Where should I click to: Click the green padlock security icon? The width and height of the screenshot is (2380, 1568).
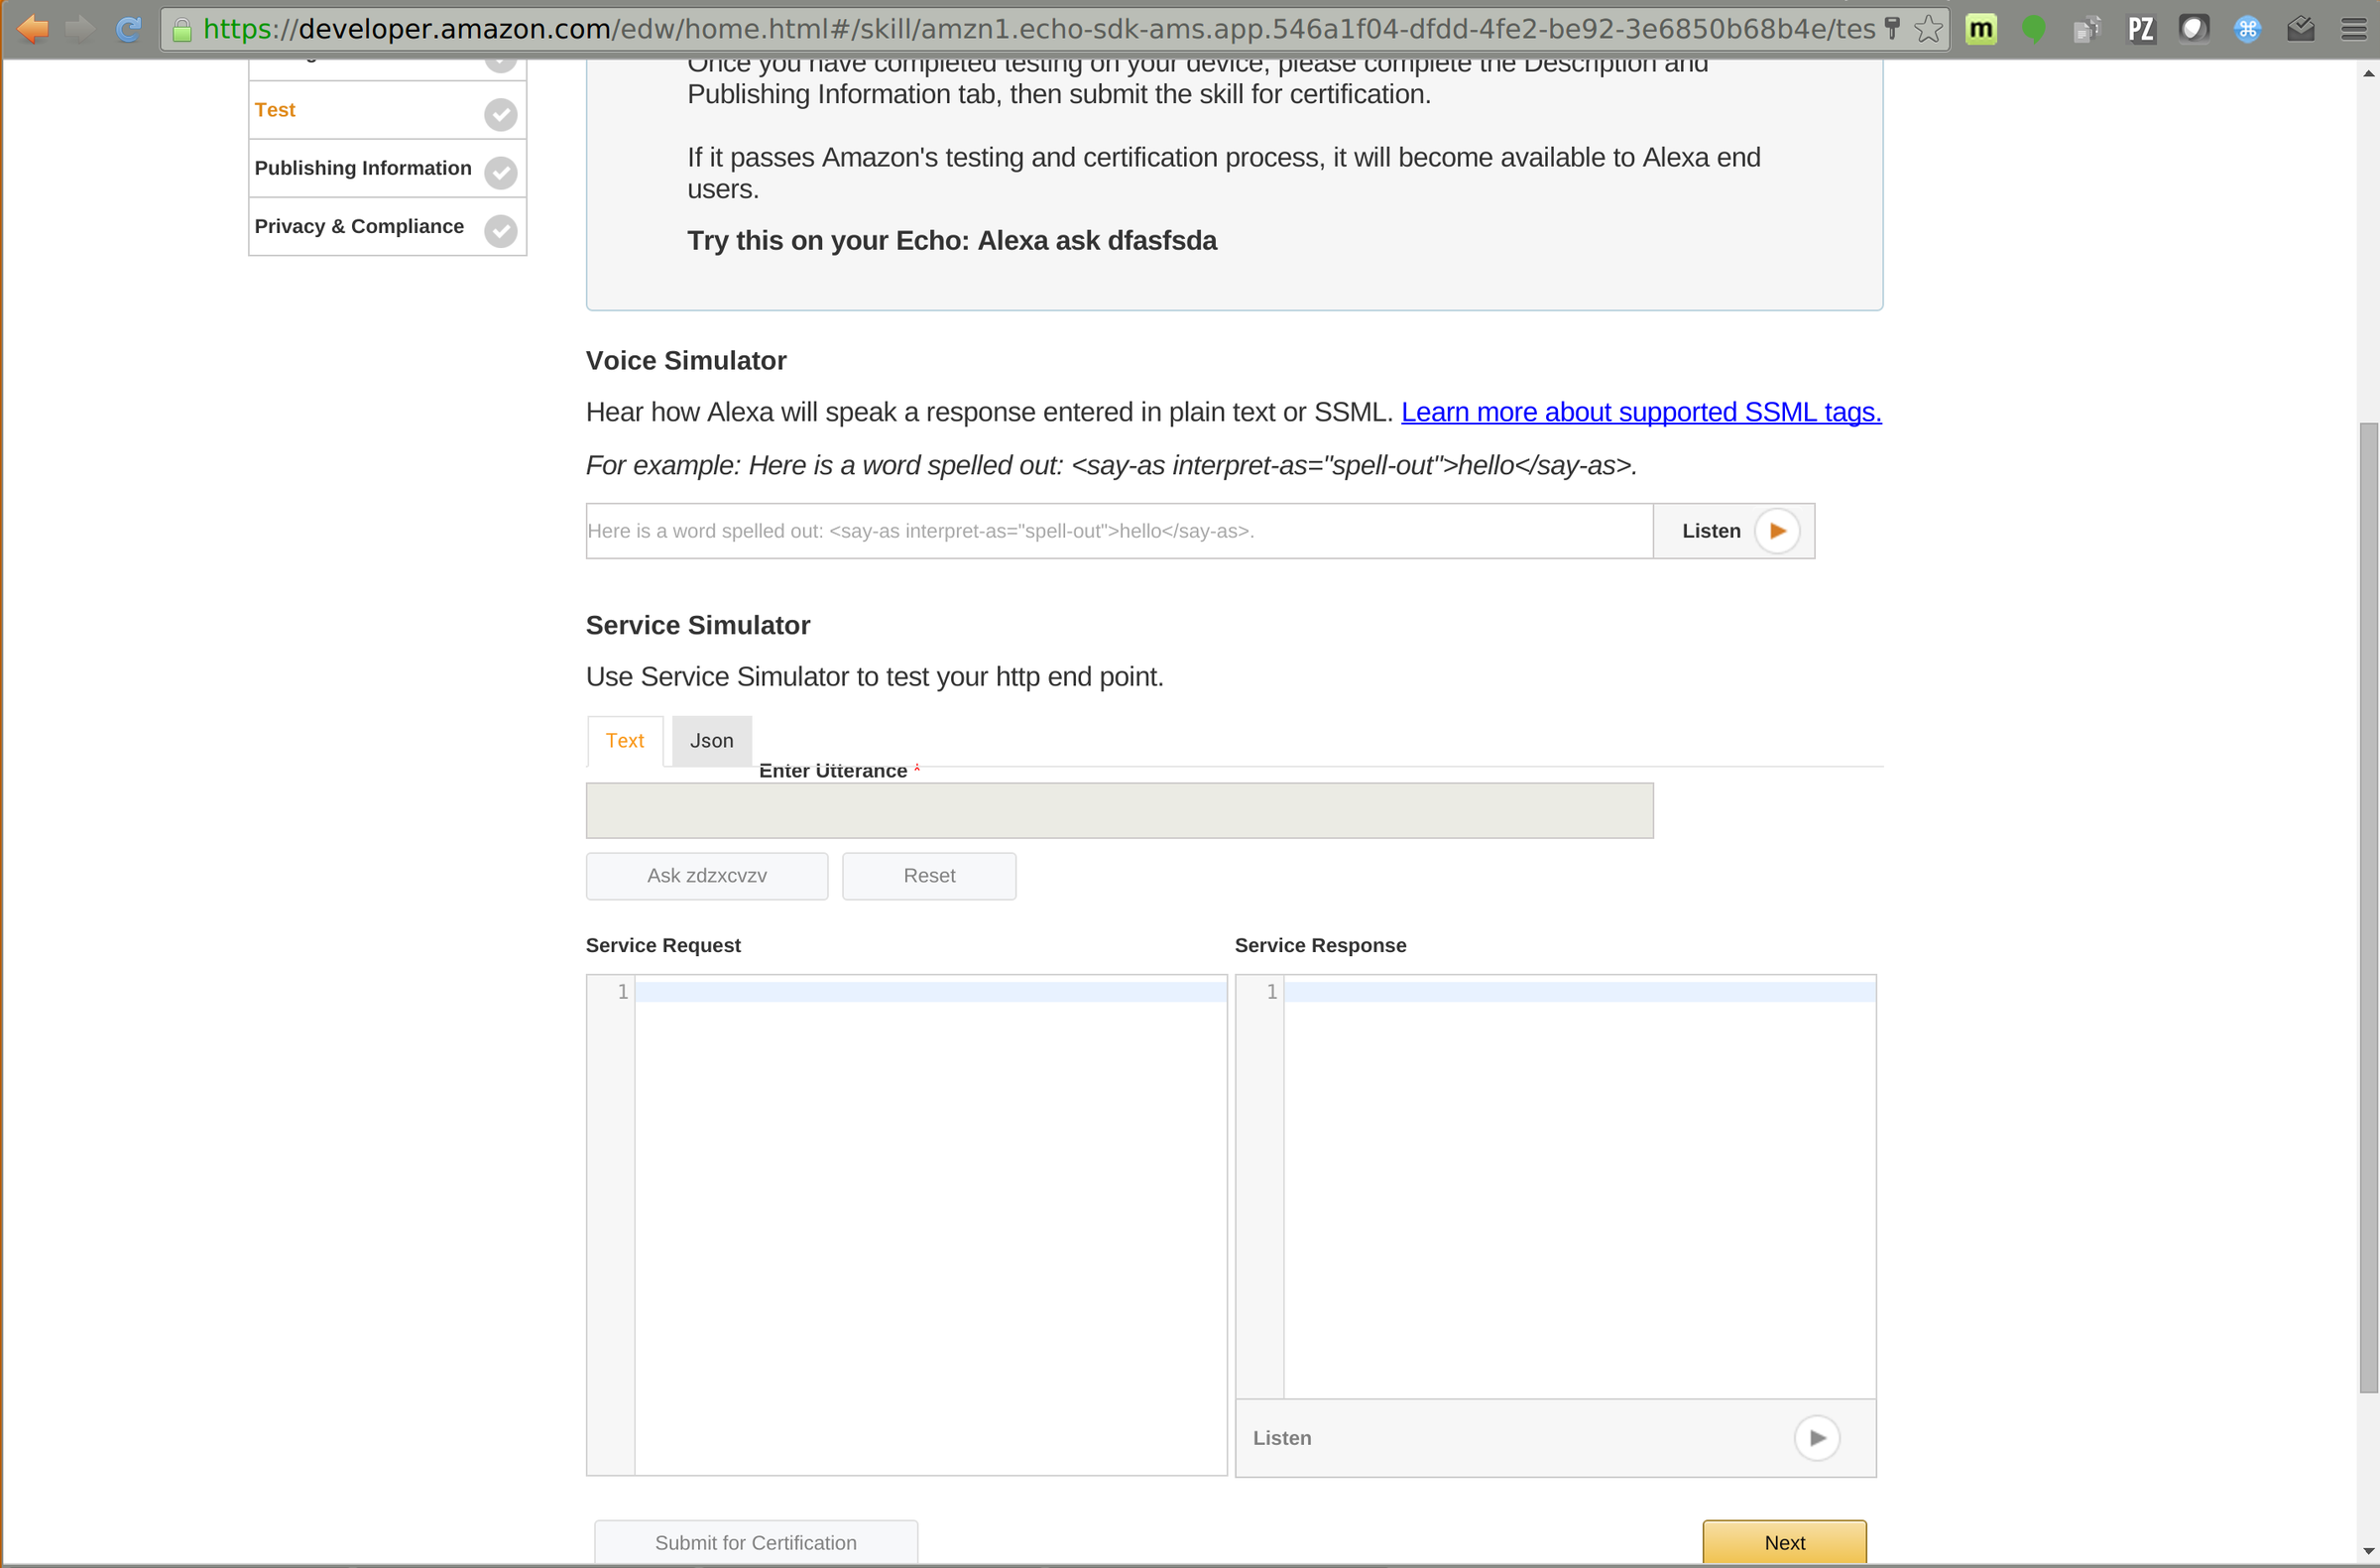click(182, 30)
